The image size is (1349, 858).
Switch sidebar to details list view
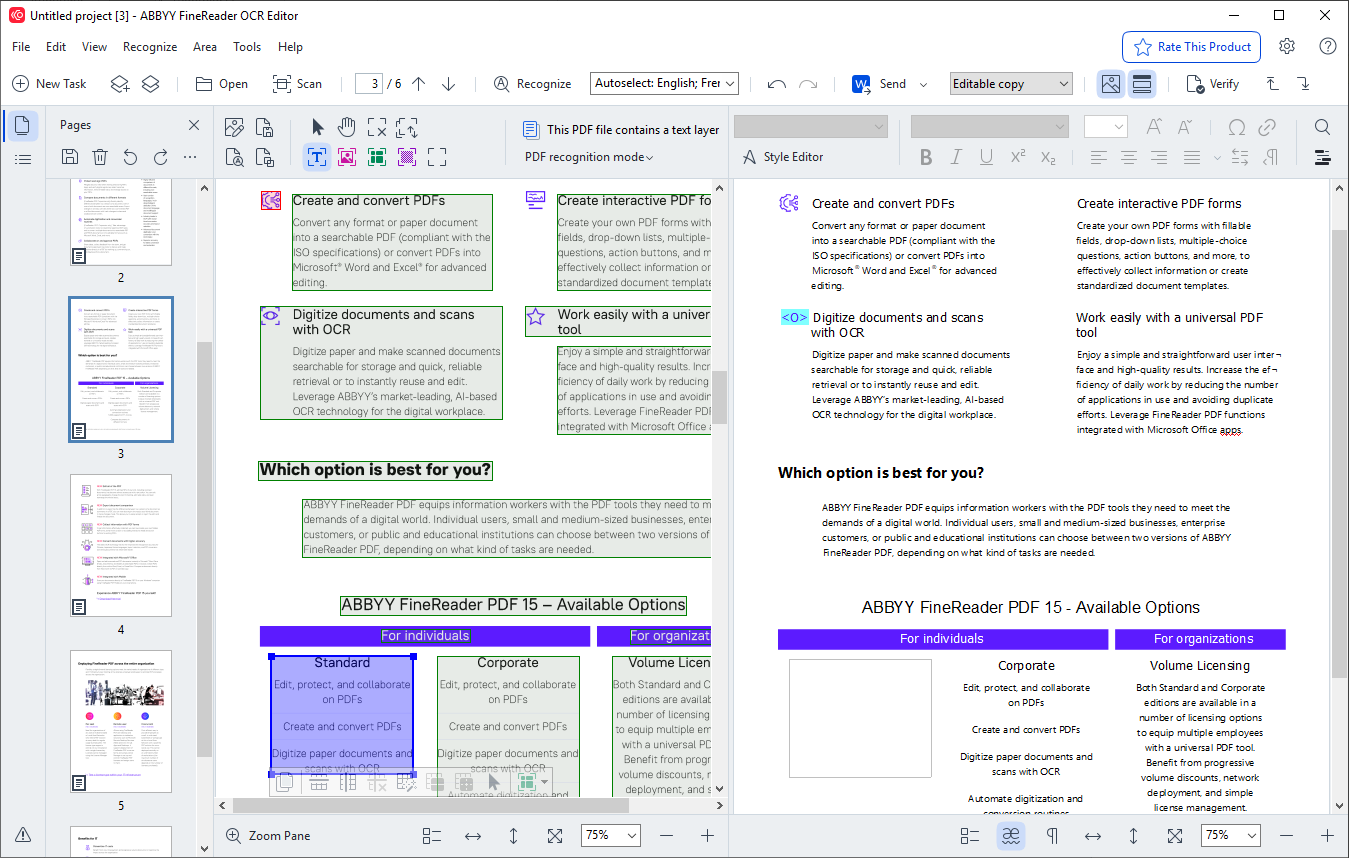point(22,160)
